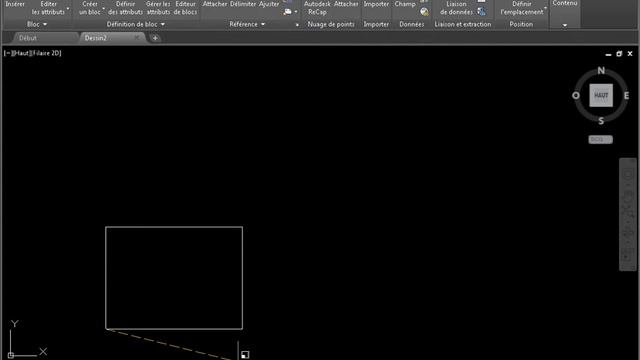This screenshot has width=640, height=360.
Task: Open Référence panel dialog launcher arrow
Action: (x=297, y=25)
